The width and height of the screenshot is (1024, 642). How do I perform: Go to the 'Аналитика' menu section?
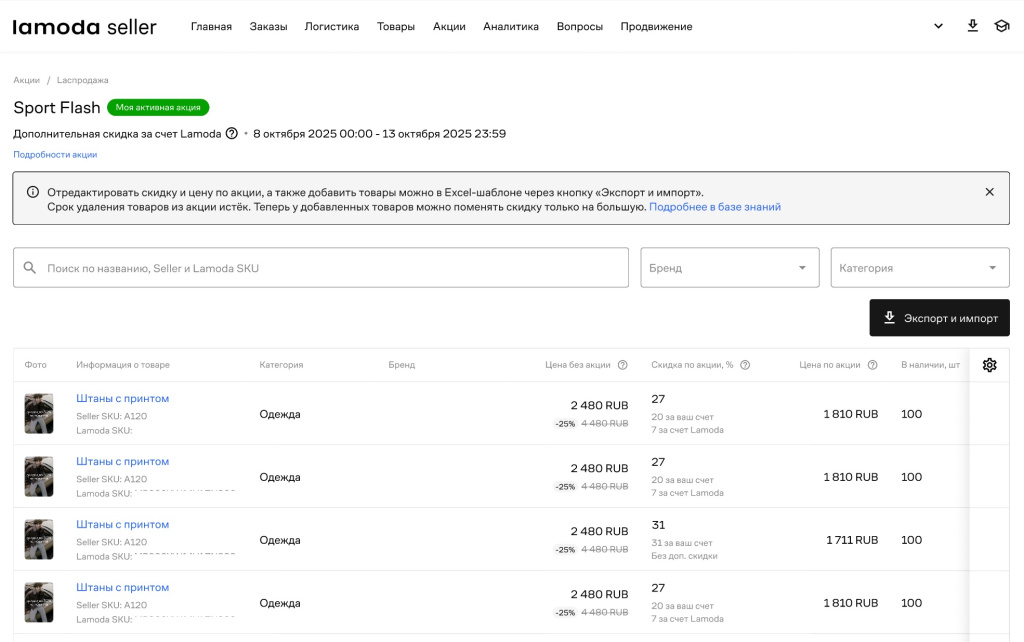point(510,27)
